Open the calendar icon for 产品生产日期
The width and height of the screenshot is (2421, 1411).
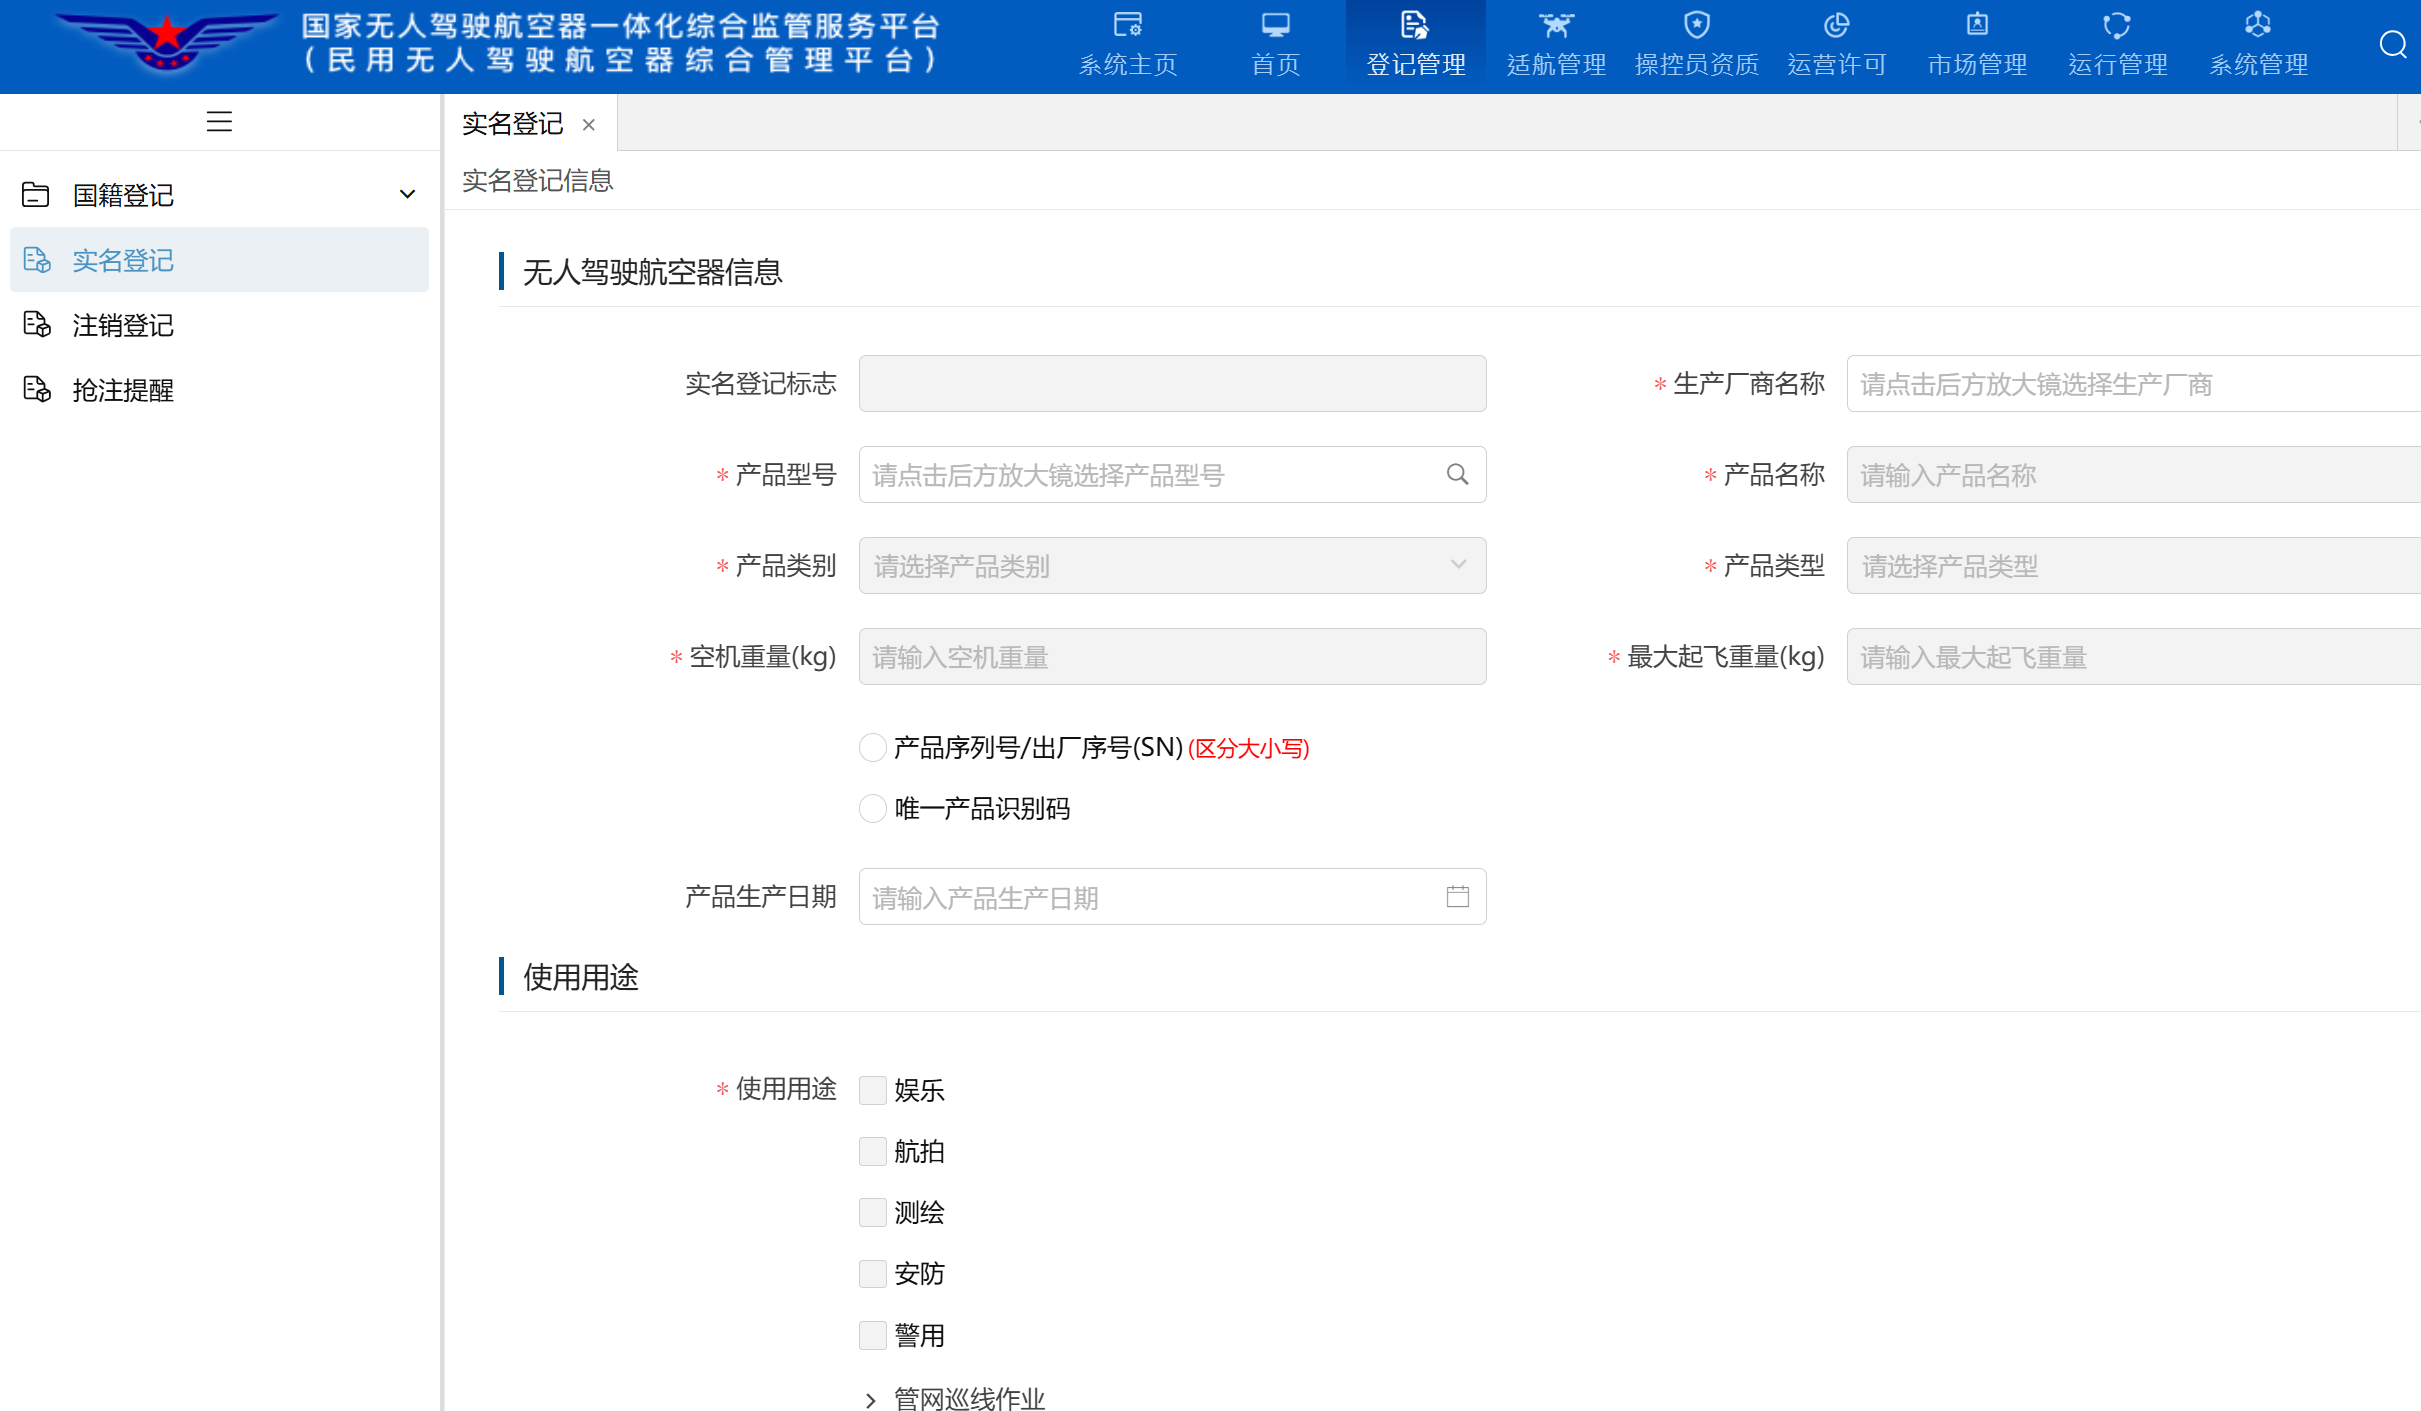click(1457, 896)
